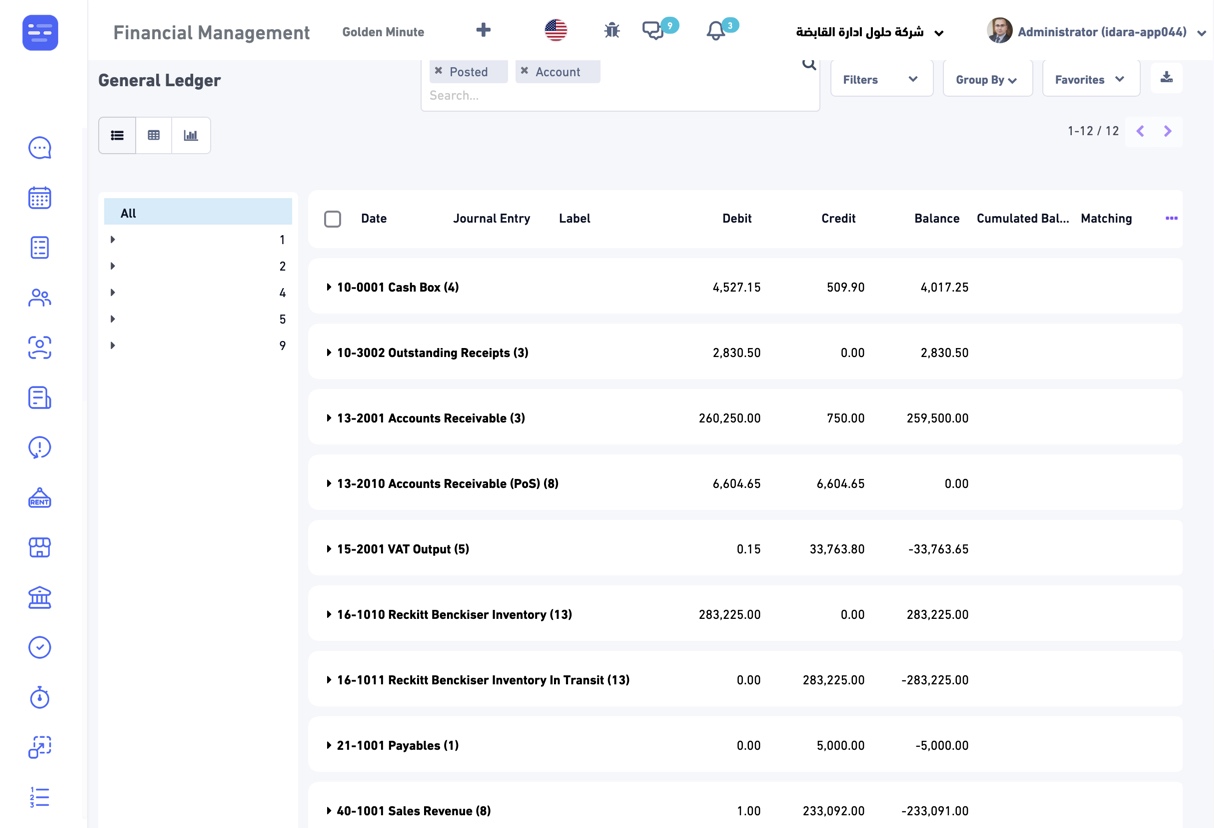Viewport: 1214px width, 828px height.
Task: Download the ledger using the export icon
Action: pyautogui.click(x=1166, y=78)
